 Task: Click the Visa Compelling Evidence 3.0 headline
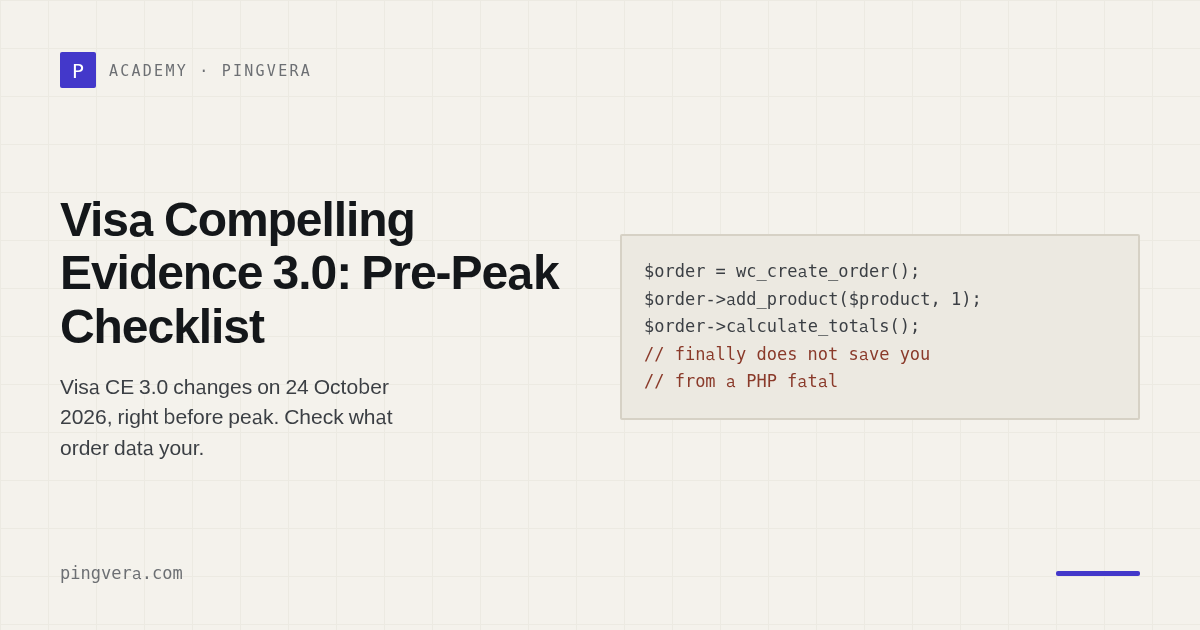coord(309,273)
